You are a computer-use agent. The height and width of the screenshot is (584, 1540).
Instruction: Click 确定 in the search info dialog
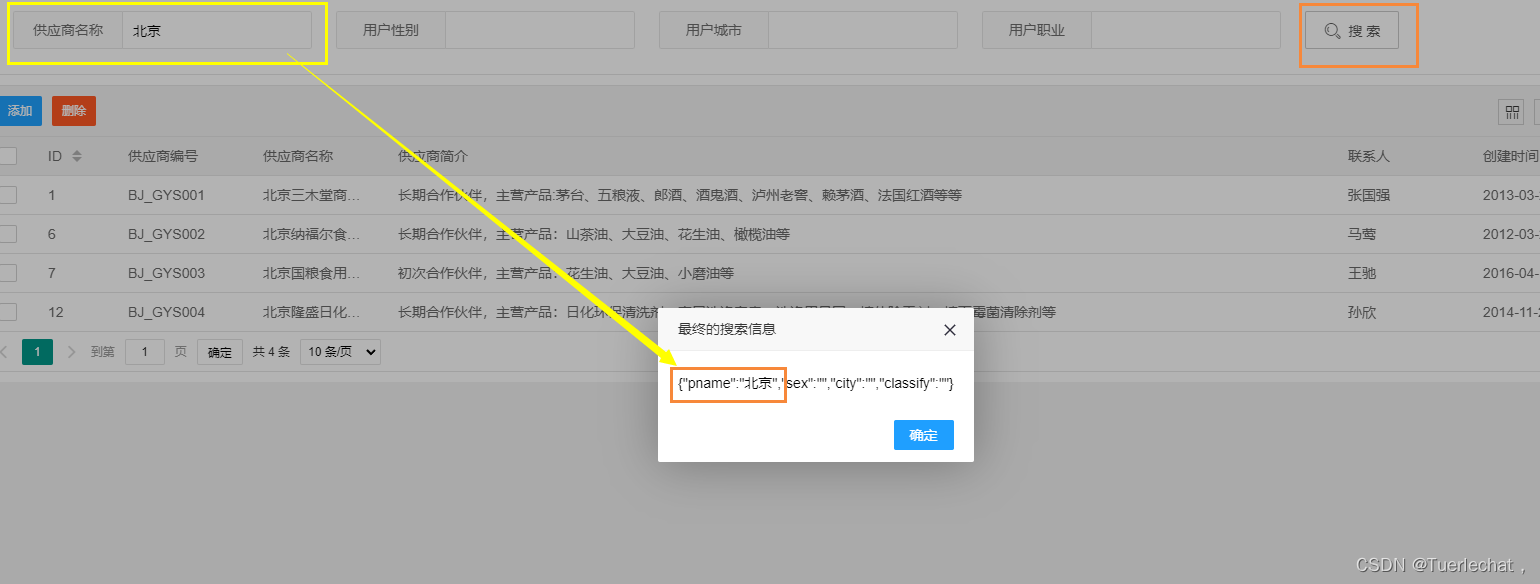[x=922, y=434]
